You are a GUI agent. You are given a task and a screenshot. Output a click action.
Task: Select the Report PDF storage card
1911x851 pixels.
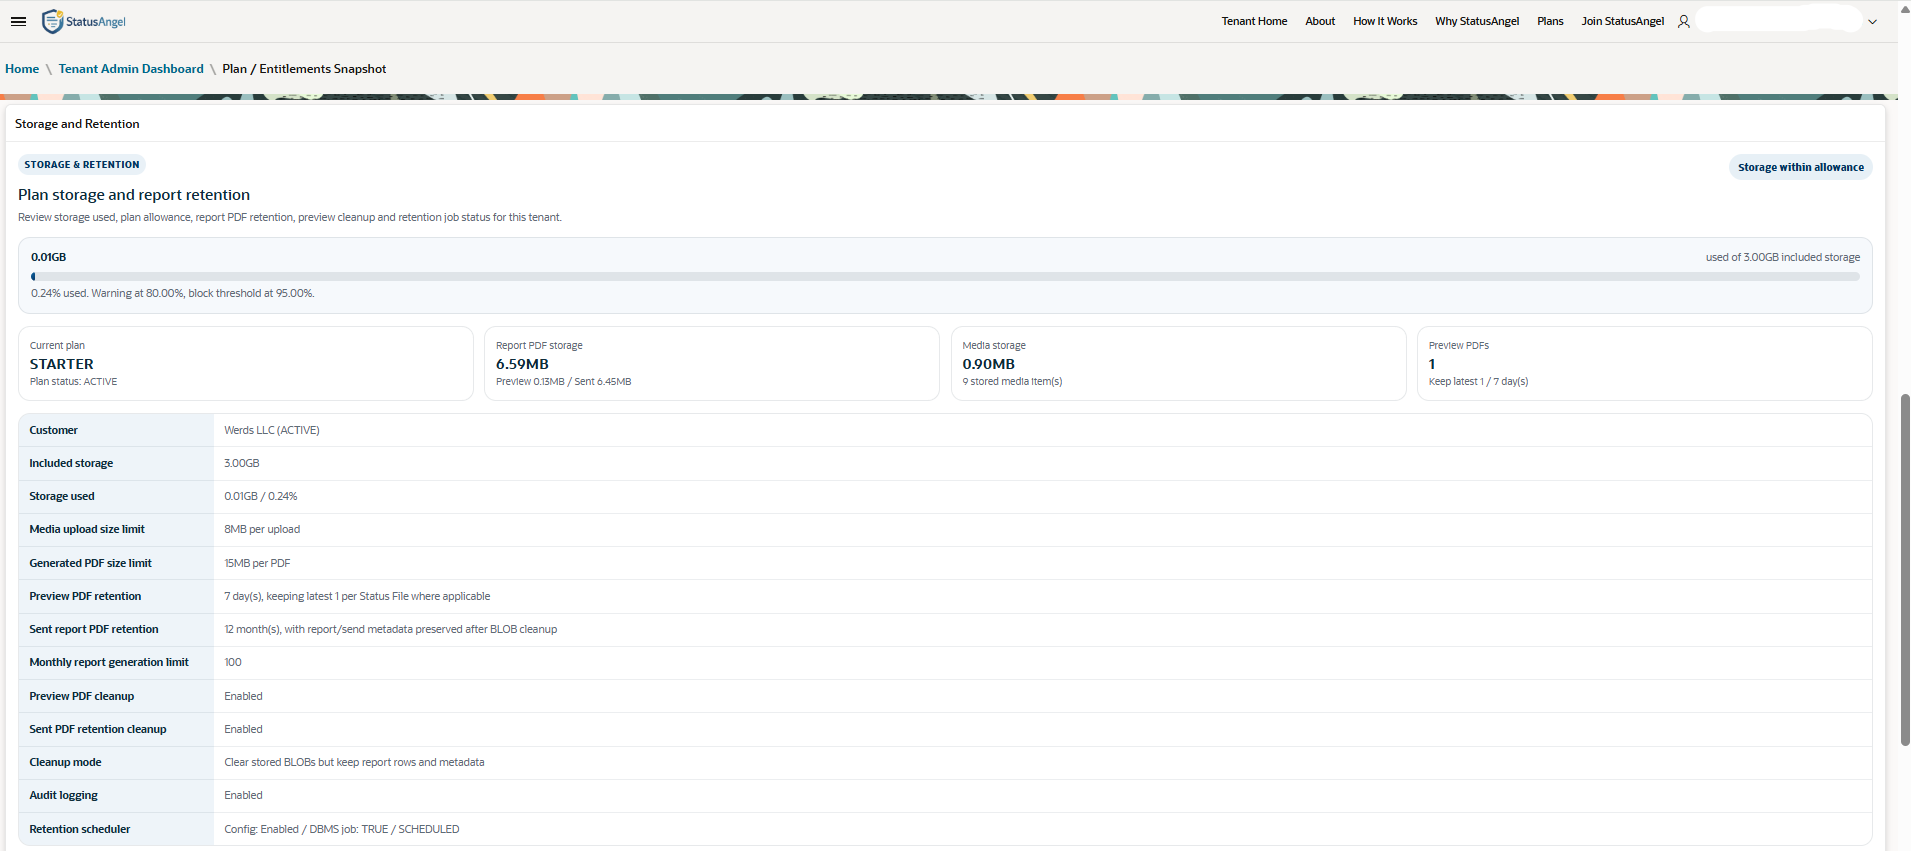[712, 363]
